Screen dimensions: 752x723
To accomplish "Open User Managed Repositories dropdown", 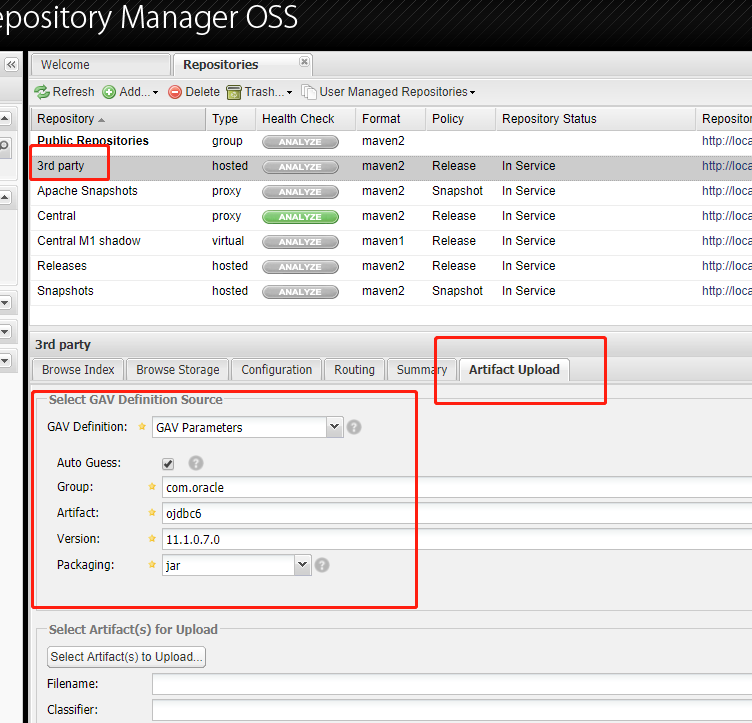I will point(388,92).
